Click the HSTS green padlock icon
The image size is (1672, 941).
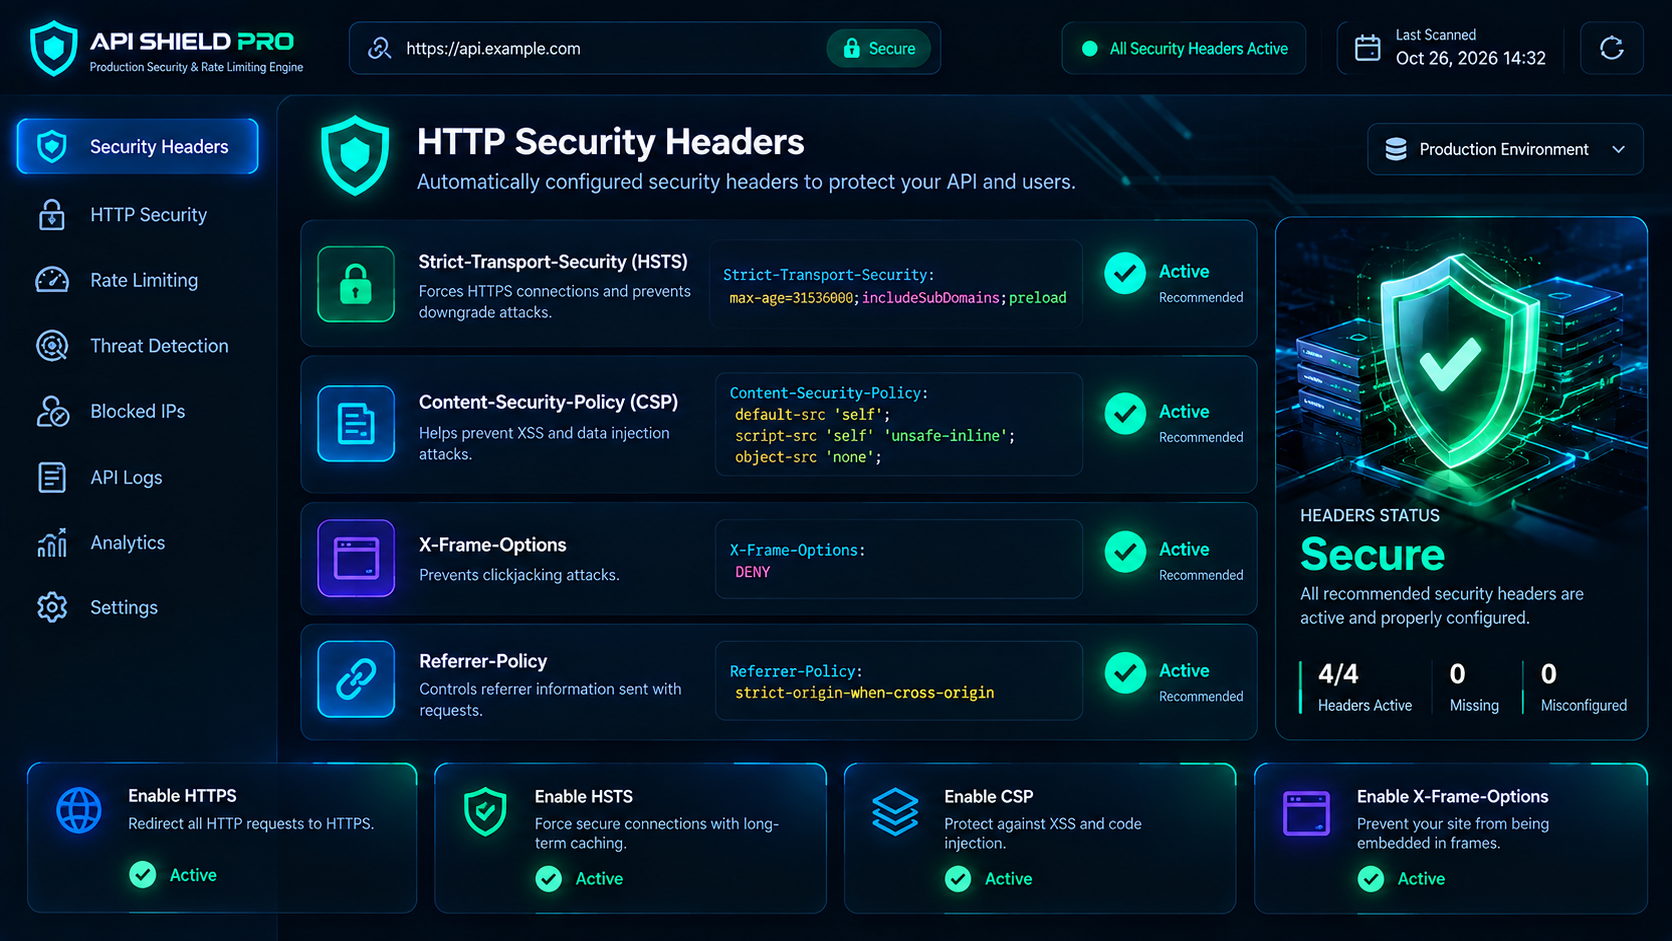[356, 284]
